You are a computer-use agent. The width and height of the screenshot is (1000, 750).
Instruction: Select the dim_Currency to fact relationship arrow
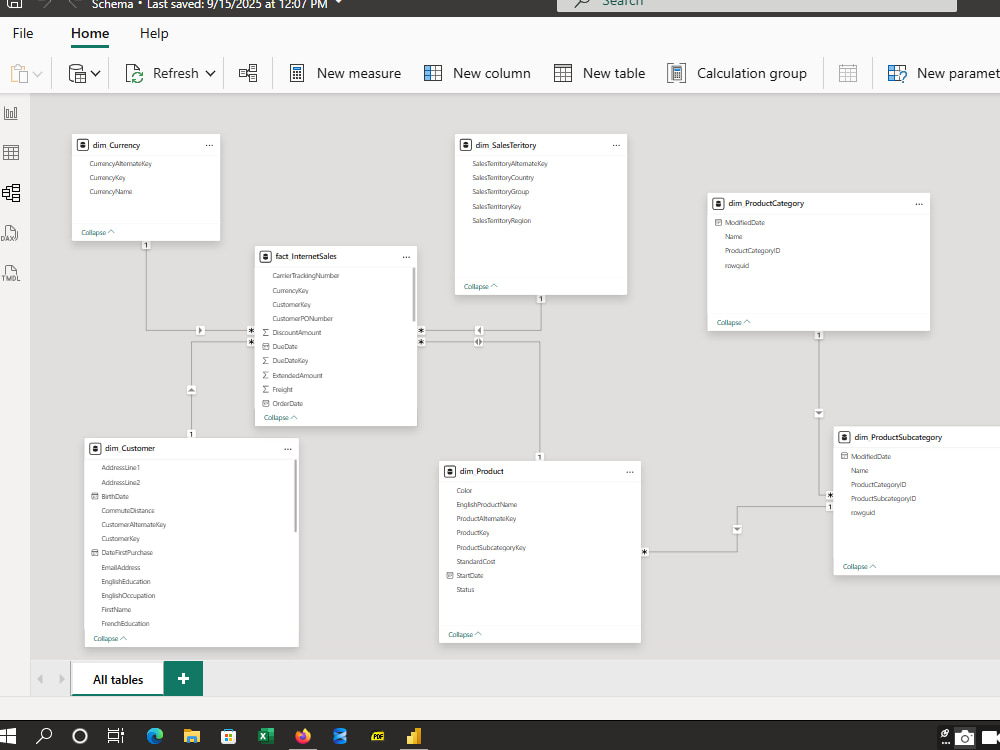pos(200,330)
